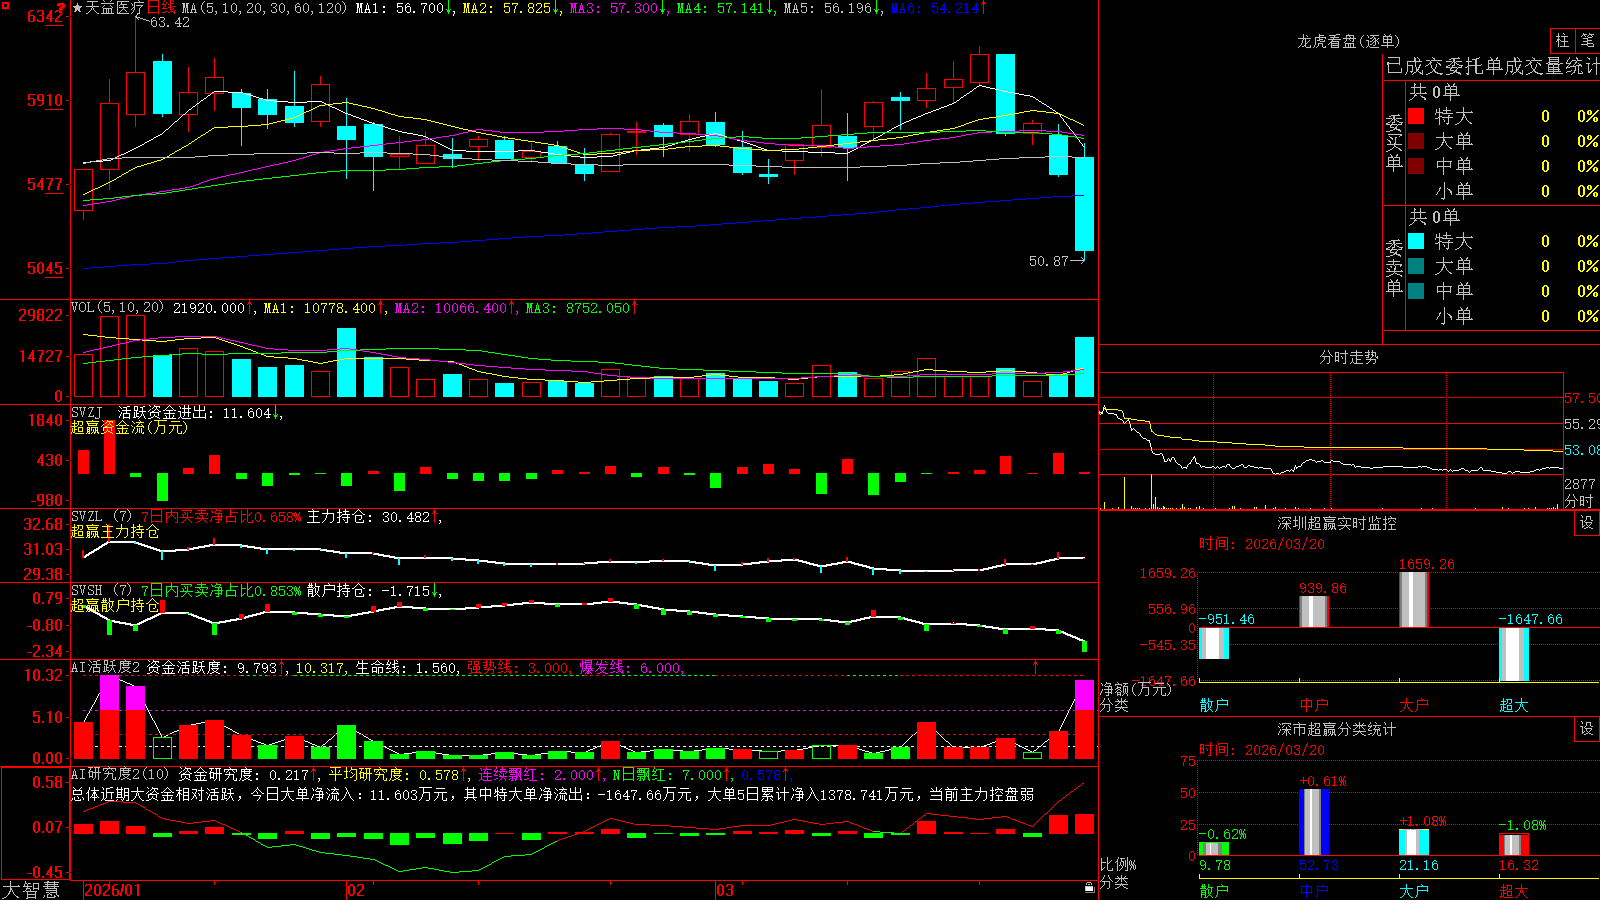Click the red question mark help icon

coord(60,9)
